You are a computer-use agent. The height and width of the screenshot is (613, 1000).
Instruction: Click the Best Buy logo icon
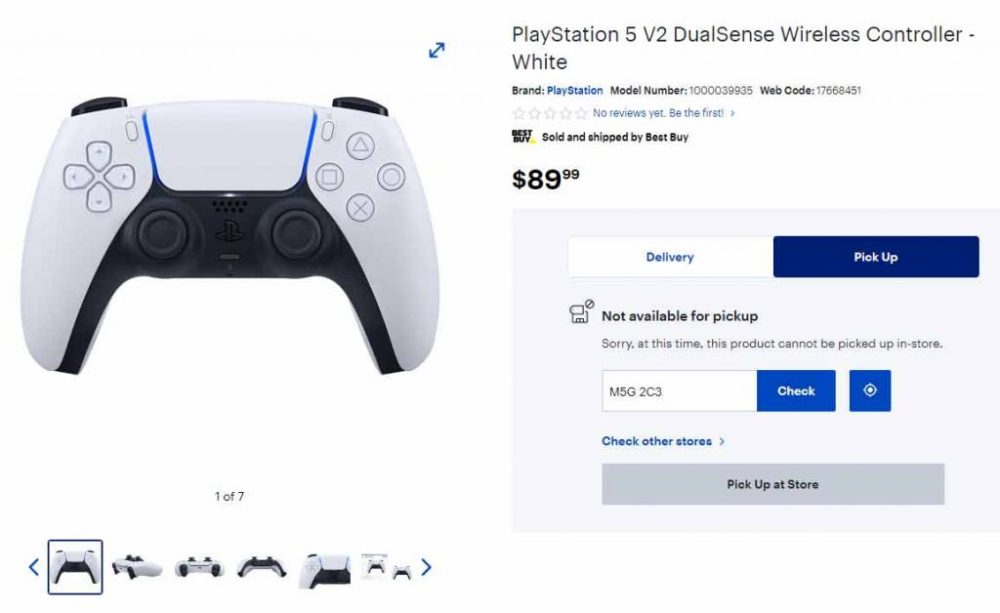point(523,137)
